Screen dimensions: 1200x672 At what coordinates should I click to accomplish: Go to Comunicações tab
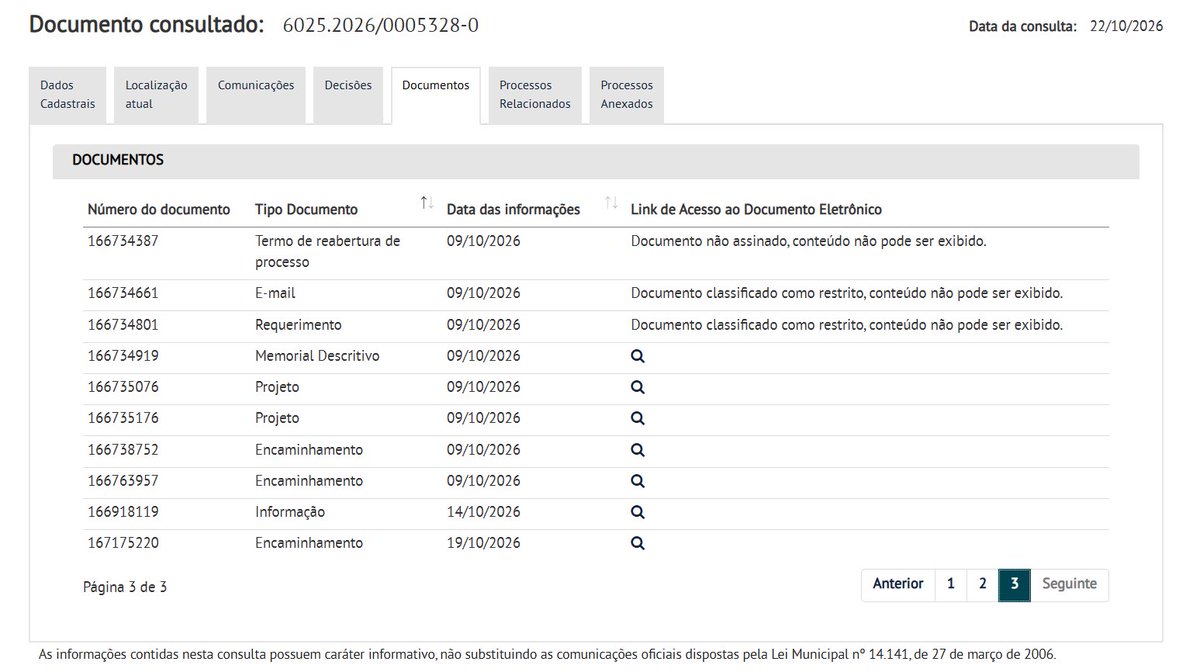pos(256,95)
